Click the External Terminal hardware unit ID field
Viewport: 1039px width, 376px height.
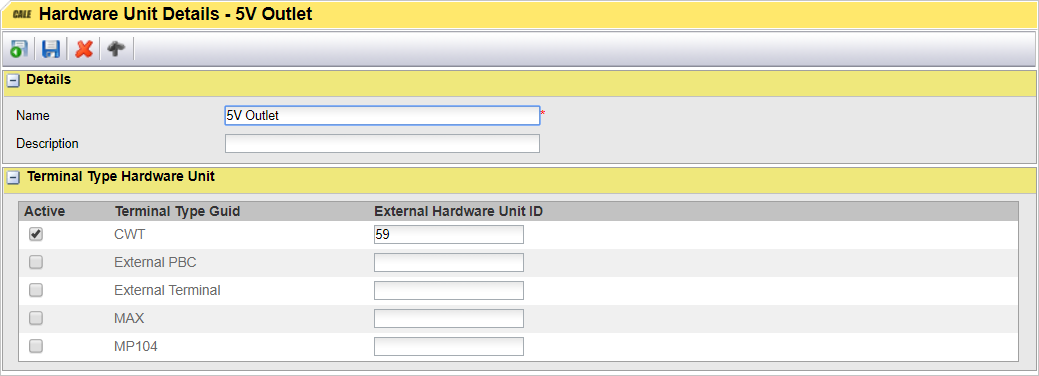tap(449, 290)
